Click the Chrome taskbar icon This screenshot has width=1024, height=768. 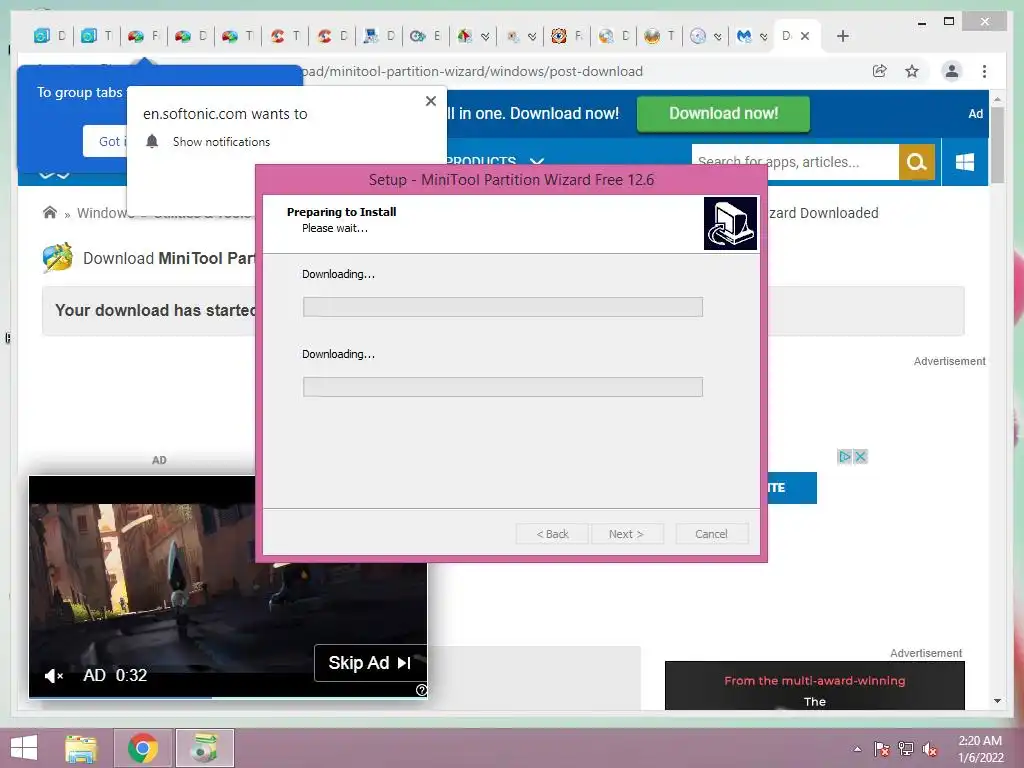point(143,748)
